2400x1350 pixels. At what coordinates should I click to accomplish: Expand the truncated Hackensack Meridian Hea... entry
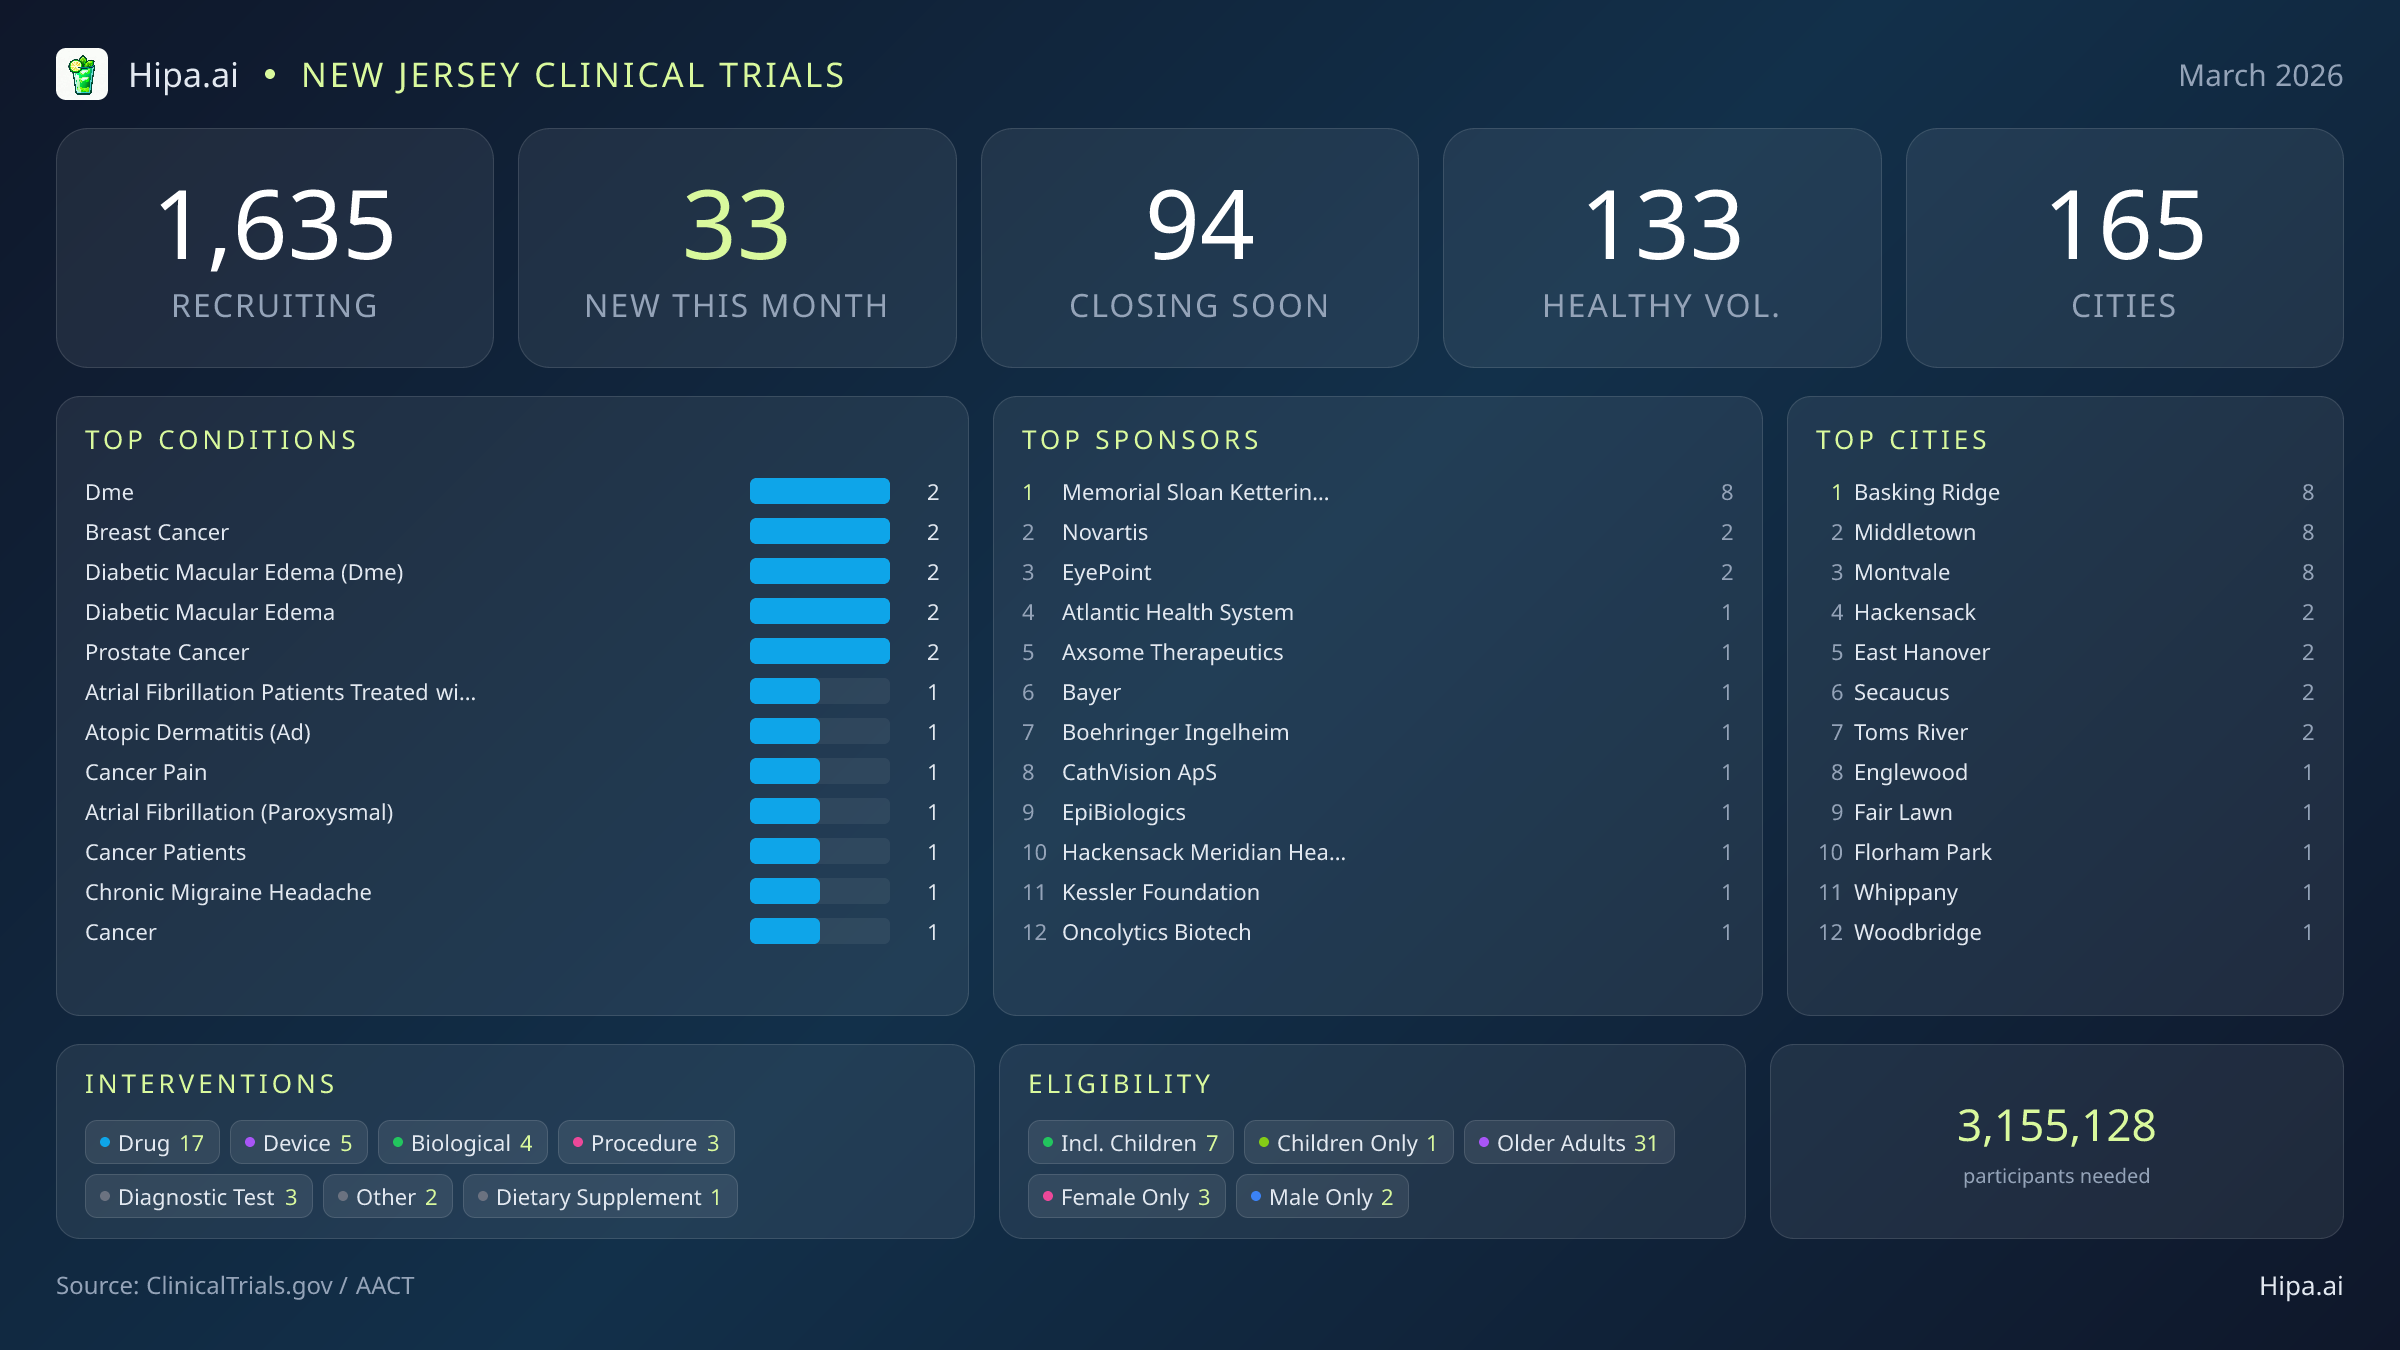pos(1204,852)
